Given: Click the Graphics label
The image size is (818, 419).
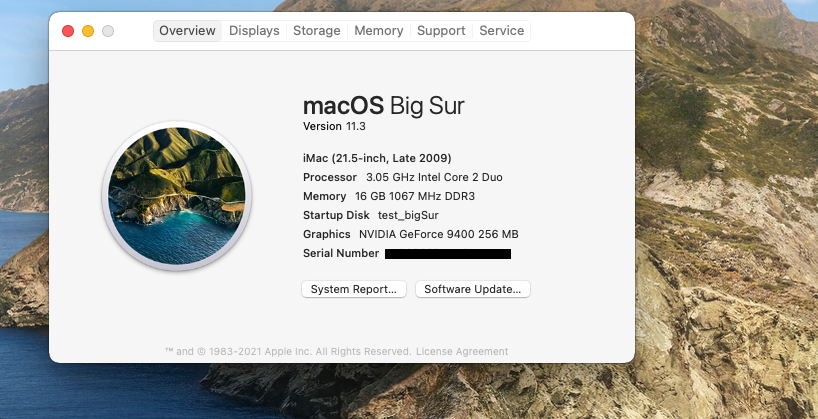Looking at the screenshot, I should coord(327,234).
